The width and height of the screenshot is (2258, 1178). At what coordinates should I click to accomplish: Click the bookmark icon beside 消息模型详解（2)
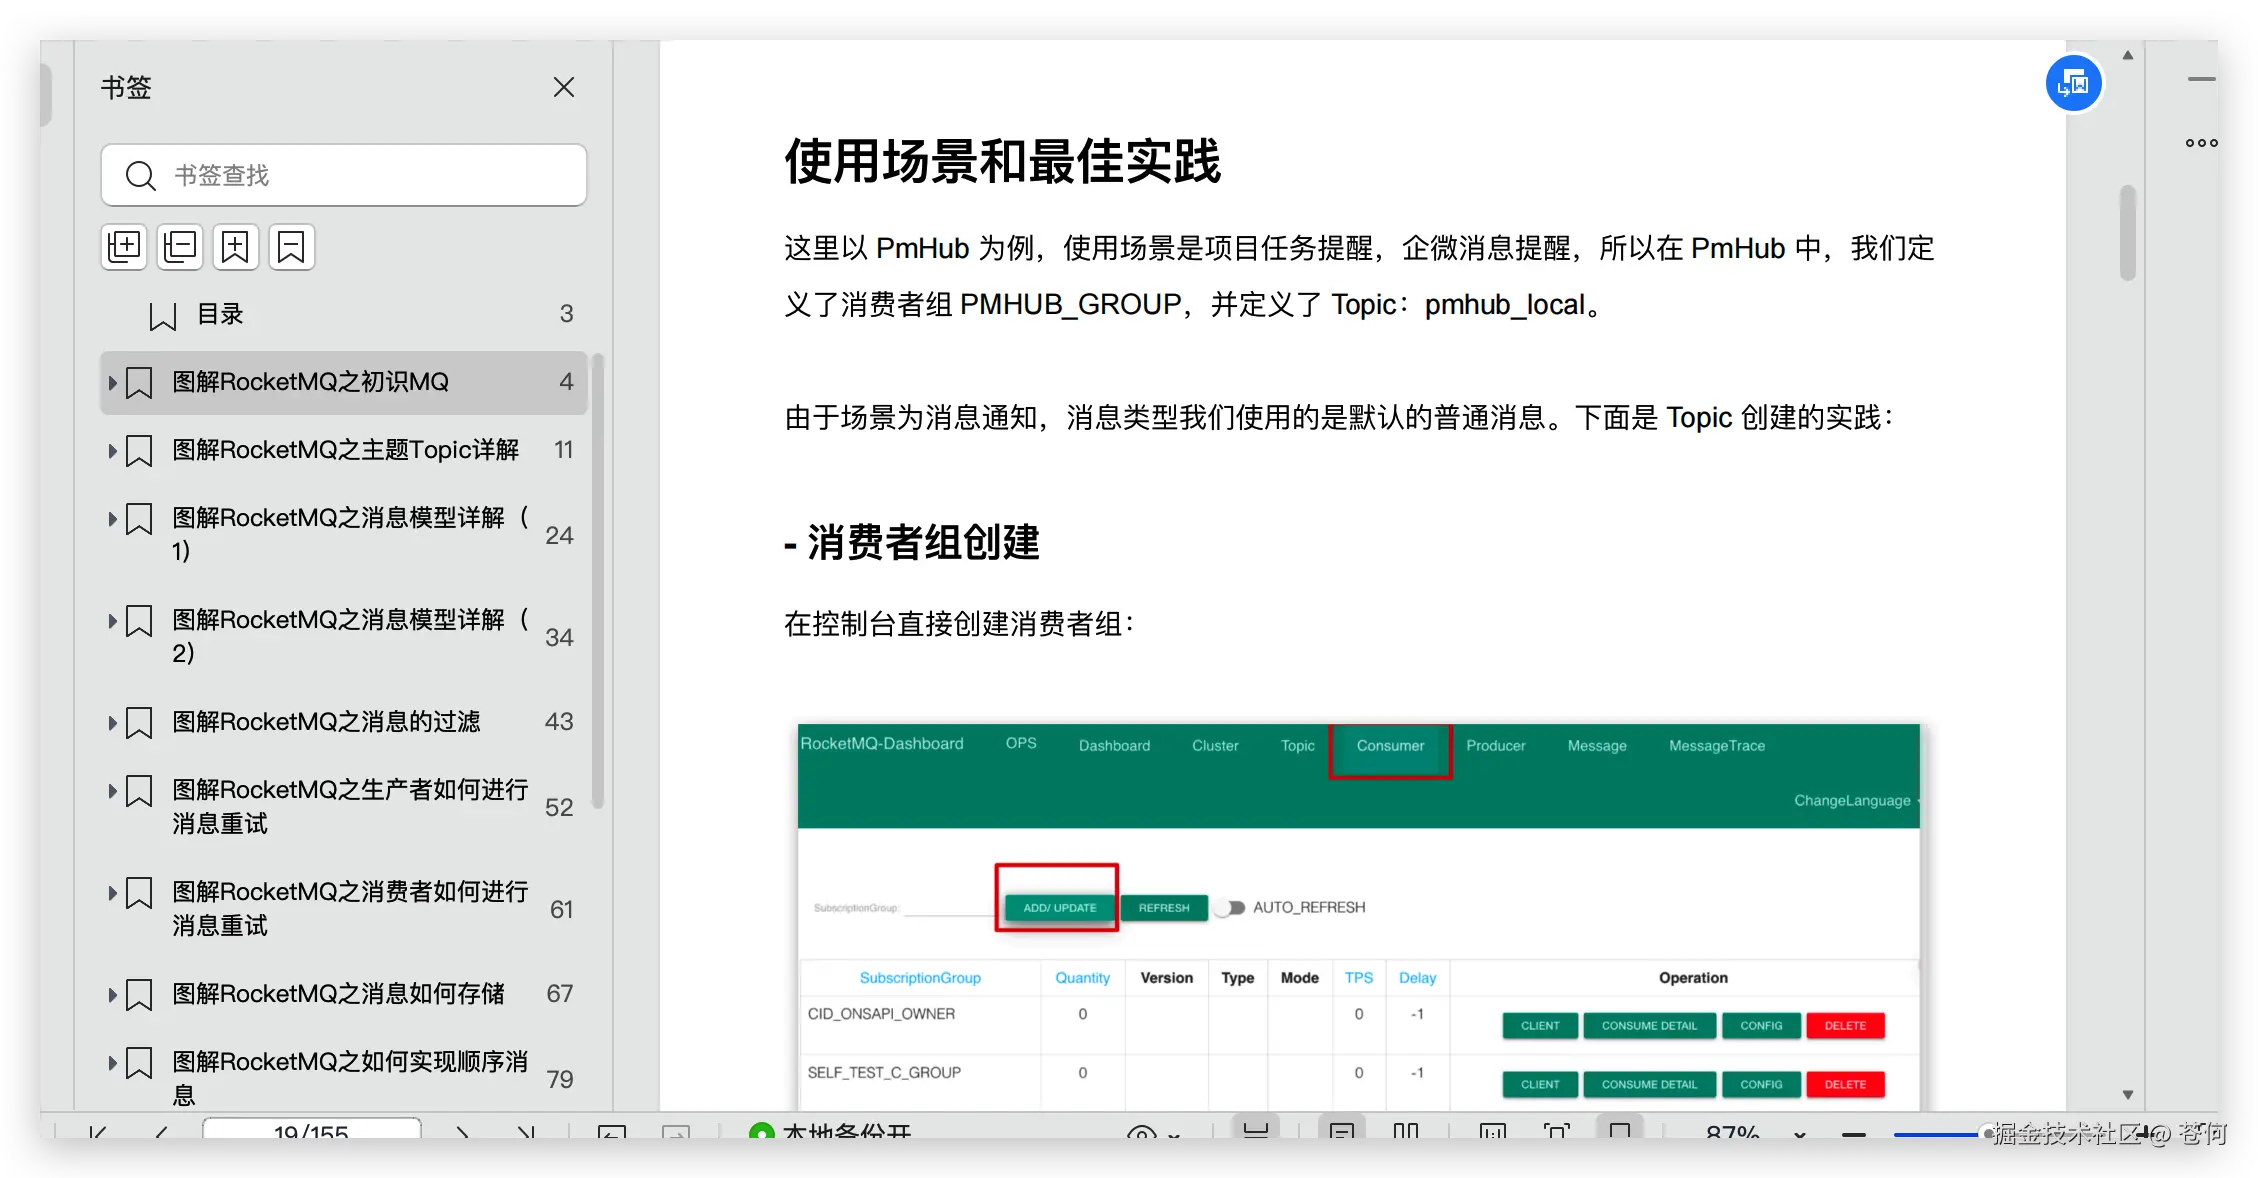(x=139, y=621)
